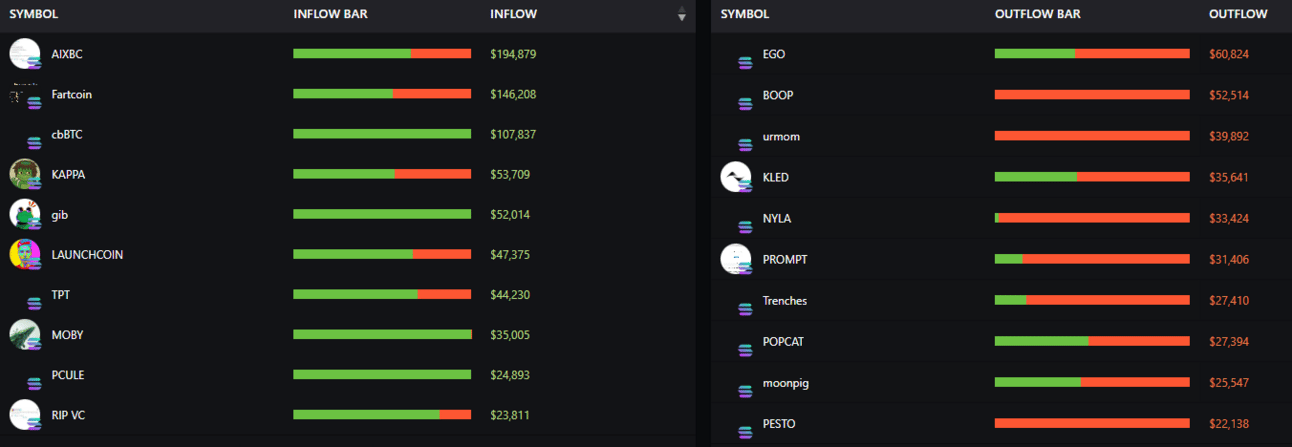Viewport: 1292px width, 447px height.
Task: Open the cbBTC symbol name
Action: 67,135
